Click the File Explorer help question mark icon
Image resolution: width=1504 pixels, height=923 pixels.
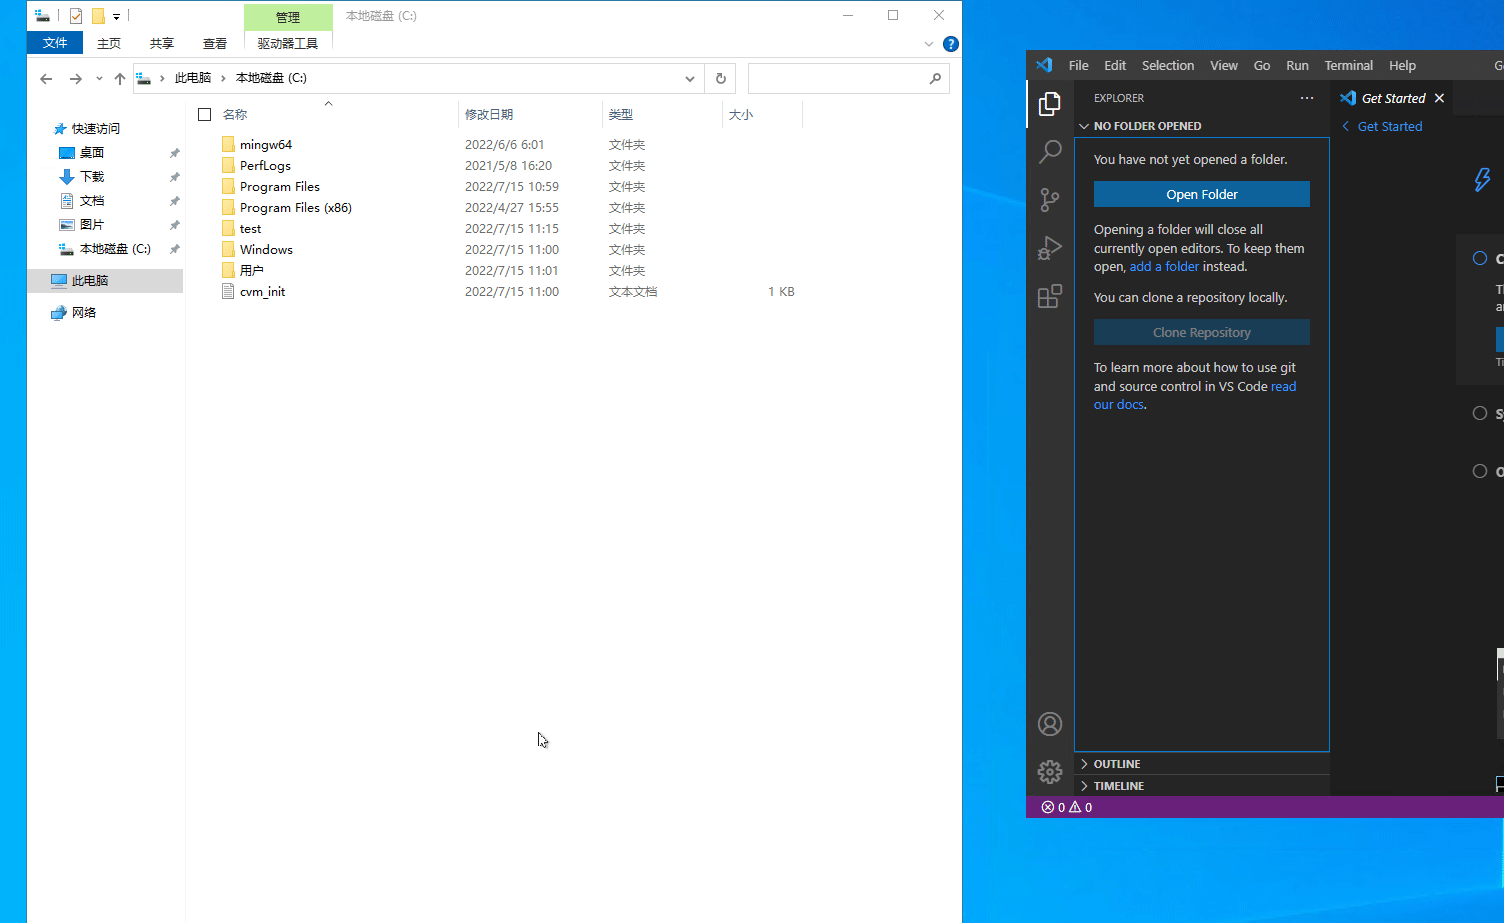pyautogui.click(x=951, y=44)
